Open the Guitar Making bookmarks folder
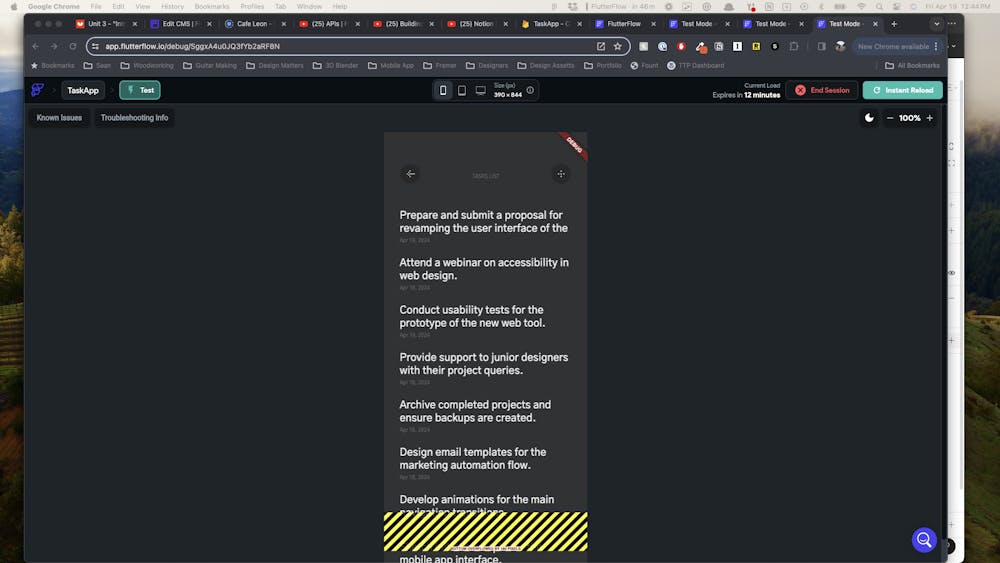The image size is (1000, 563). (210, 65)
